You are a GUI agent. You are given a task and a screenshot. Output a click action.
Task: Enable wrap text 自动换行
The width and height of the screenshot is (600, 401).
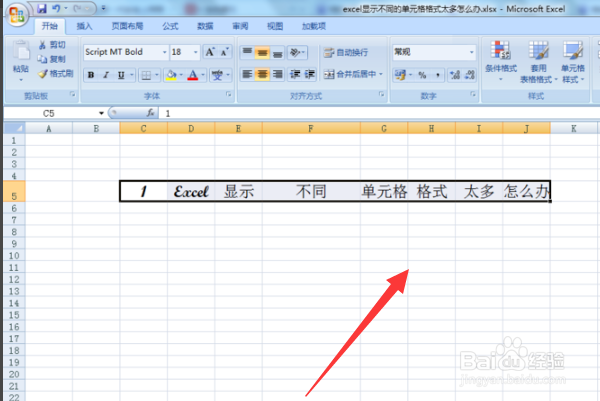[x=346, y=52]
